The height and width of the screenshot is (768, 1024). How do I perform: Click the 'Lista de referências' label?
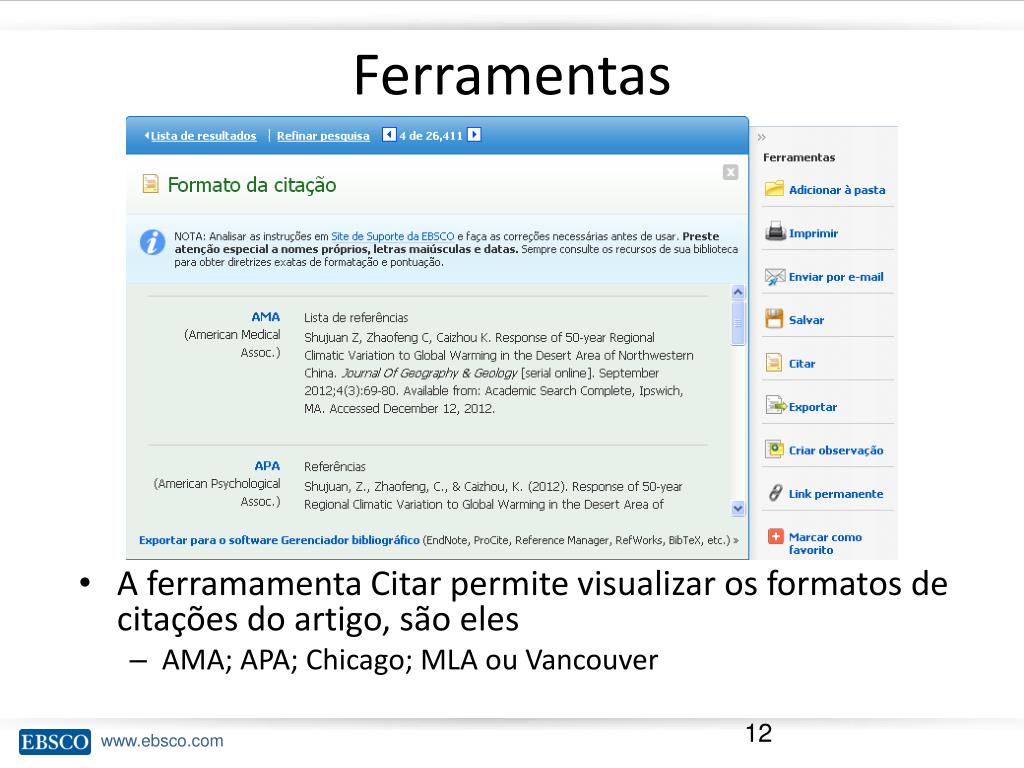click(356, 318)
